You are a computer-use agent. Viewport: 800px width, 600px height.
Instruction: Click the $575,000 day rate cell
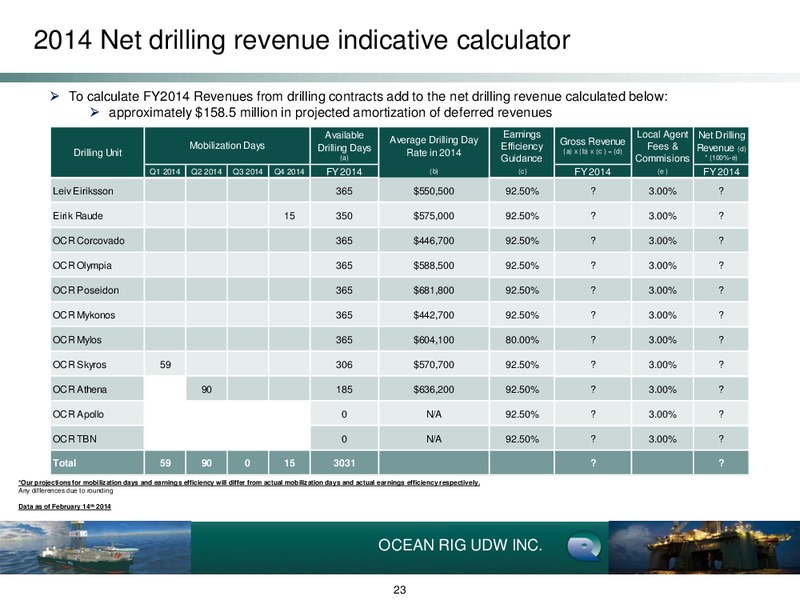pos(434,216)
